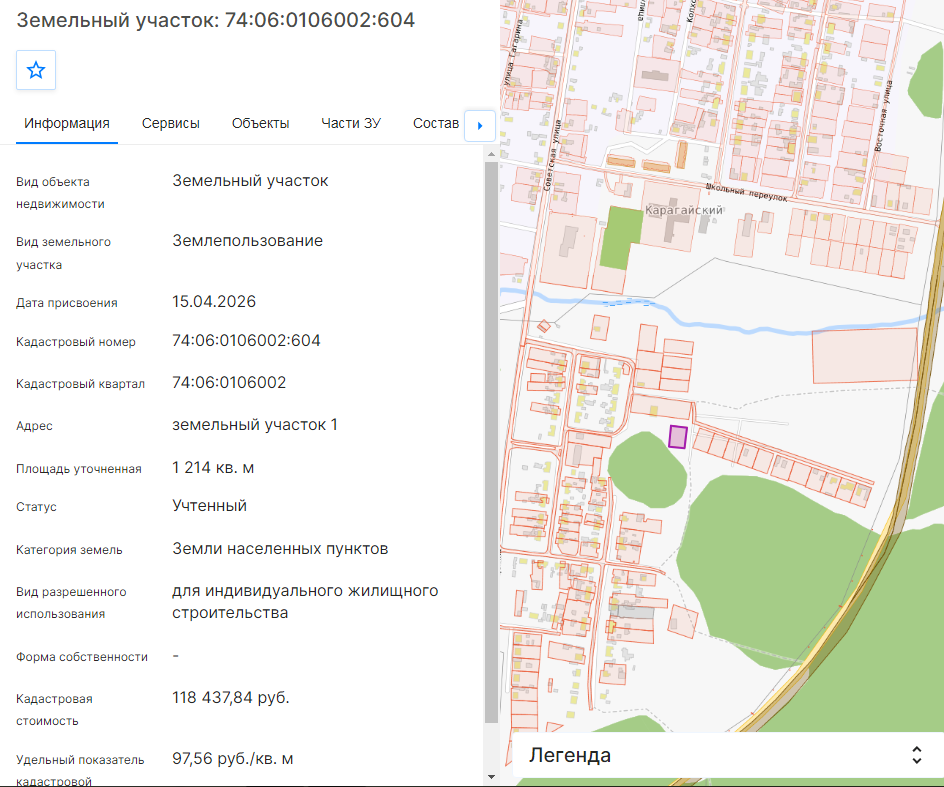Click scrollbar up arrow in info panel
Image resolution: width=944 pixels, height=787 pixels.
click(491, 154)
